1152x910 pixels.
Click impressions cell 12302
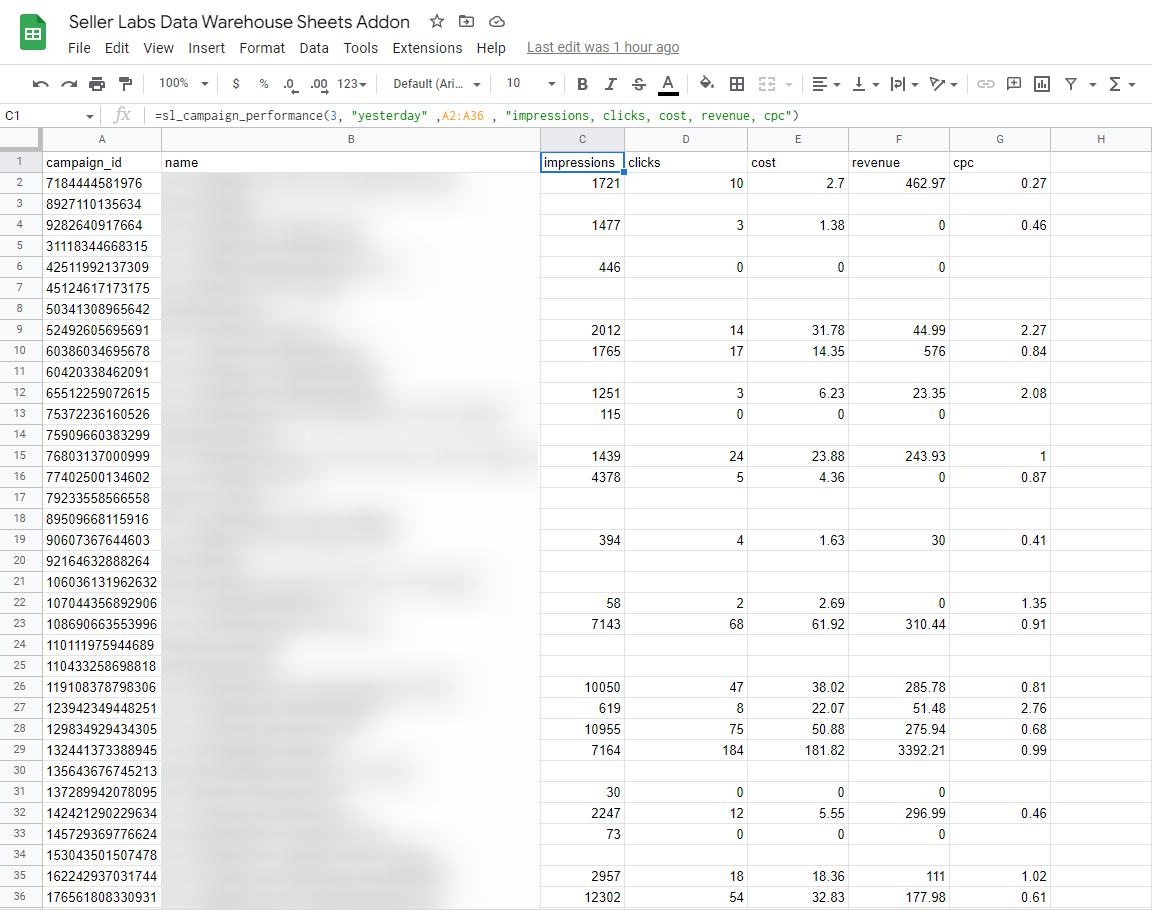[583, 897]
